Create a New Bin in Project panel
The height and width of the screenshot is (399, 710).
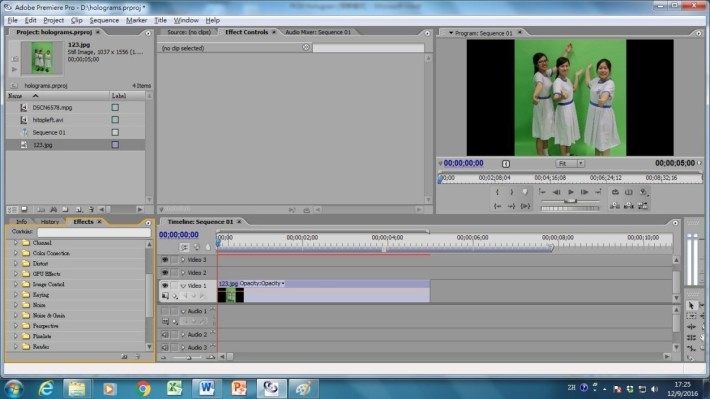pos(66,210)
